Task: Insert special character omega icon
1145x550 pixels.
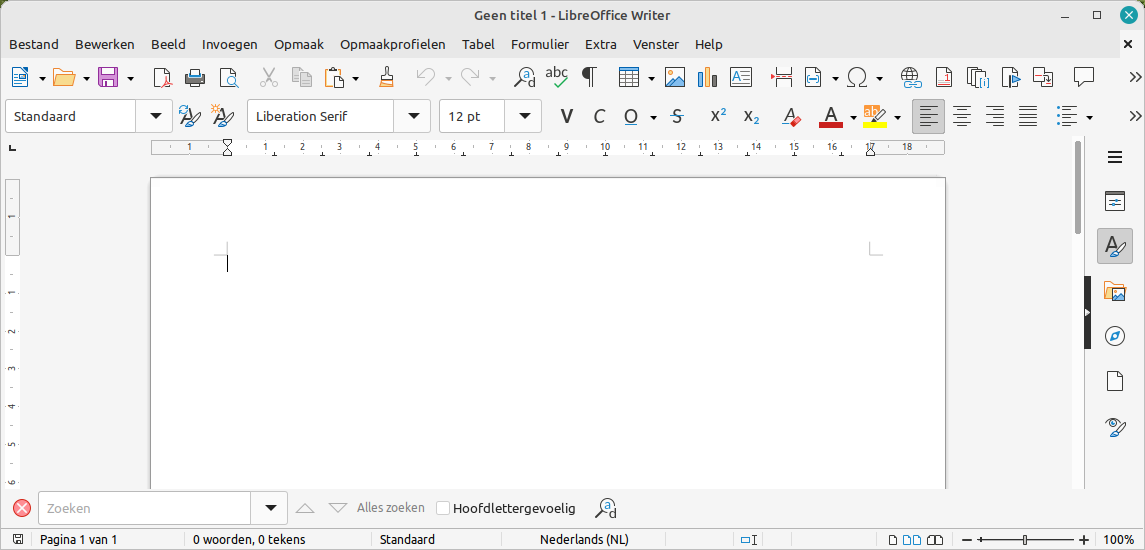Action: [x=857, y=77]
